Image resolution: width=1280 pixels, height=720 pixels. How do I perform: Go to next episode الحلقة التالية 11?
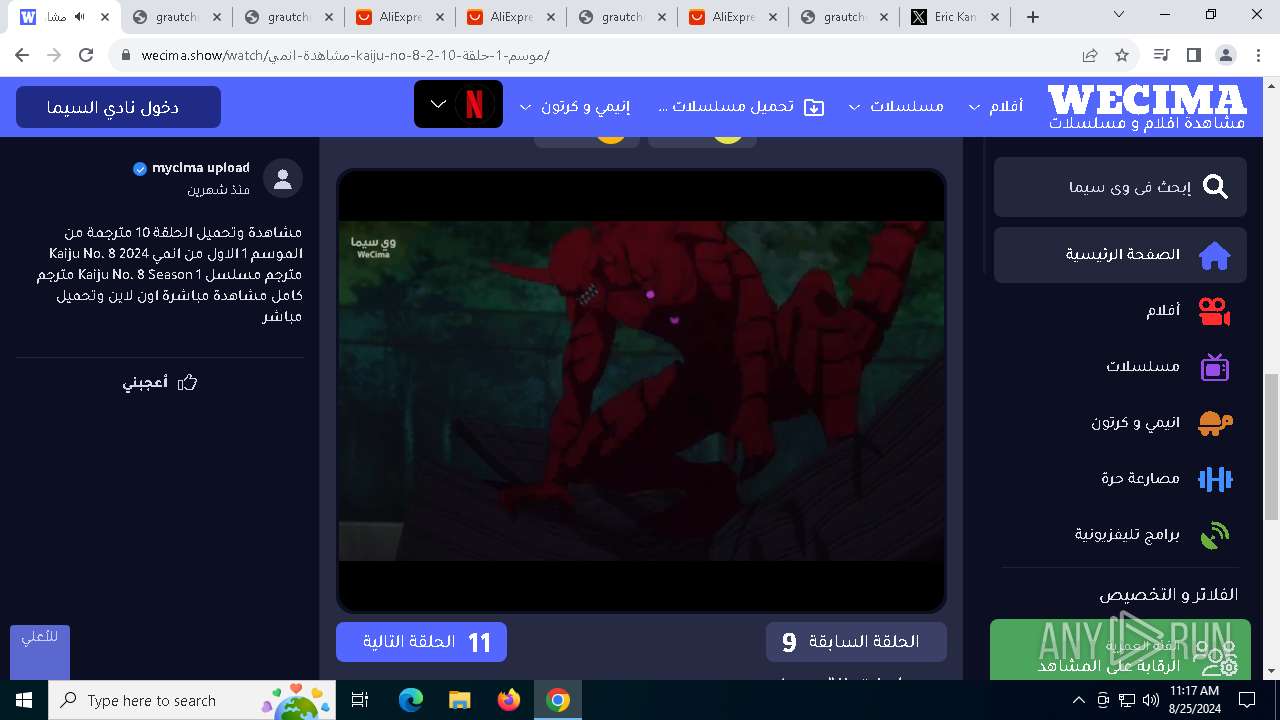(x=421, y=642)
